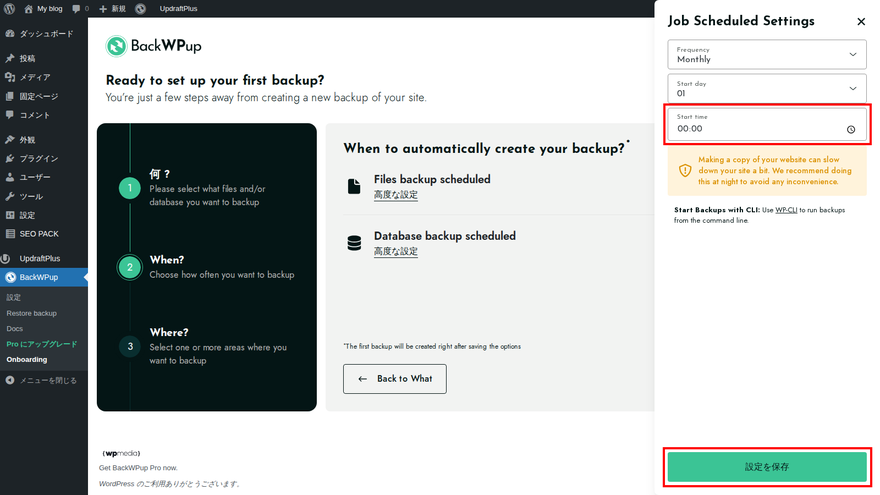
Task: Open the Frequency Monthly dropdown
Action: click(767, 54)
